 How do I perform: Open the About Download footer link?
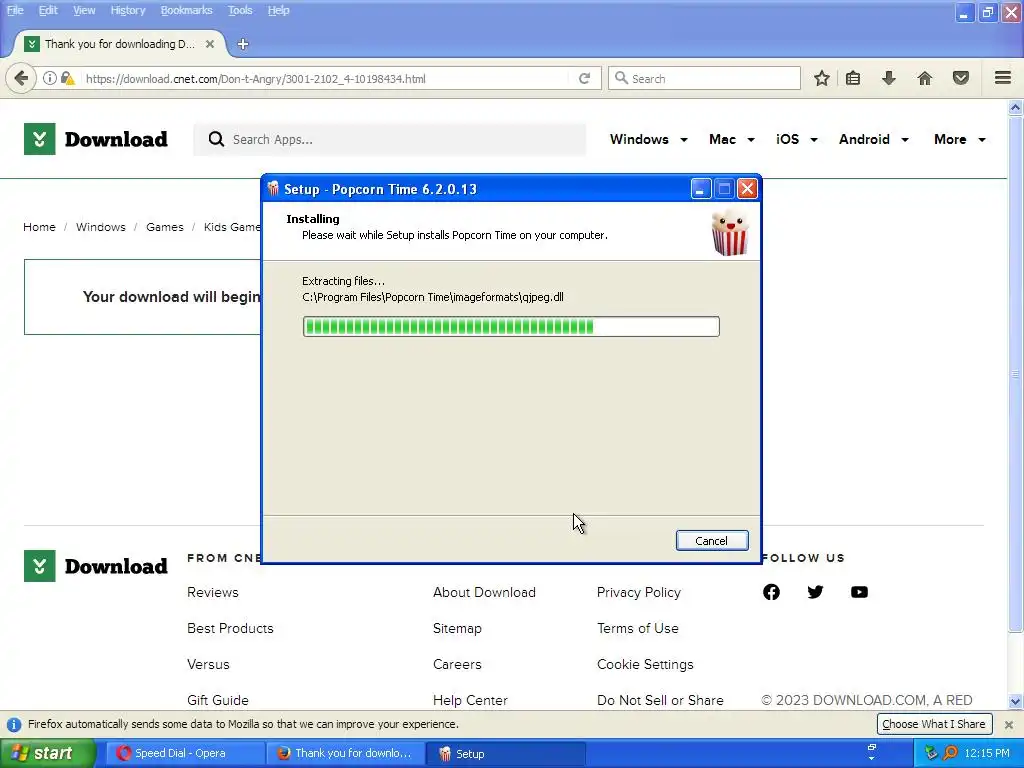pos(484,592)
